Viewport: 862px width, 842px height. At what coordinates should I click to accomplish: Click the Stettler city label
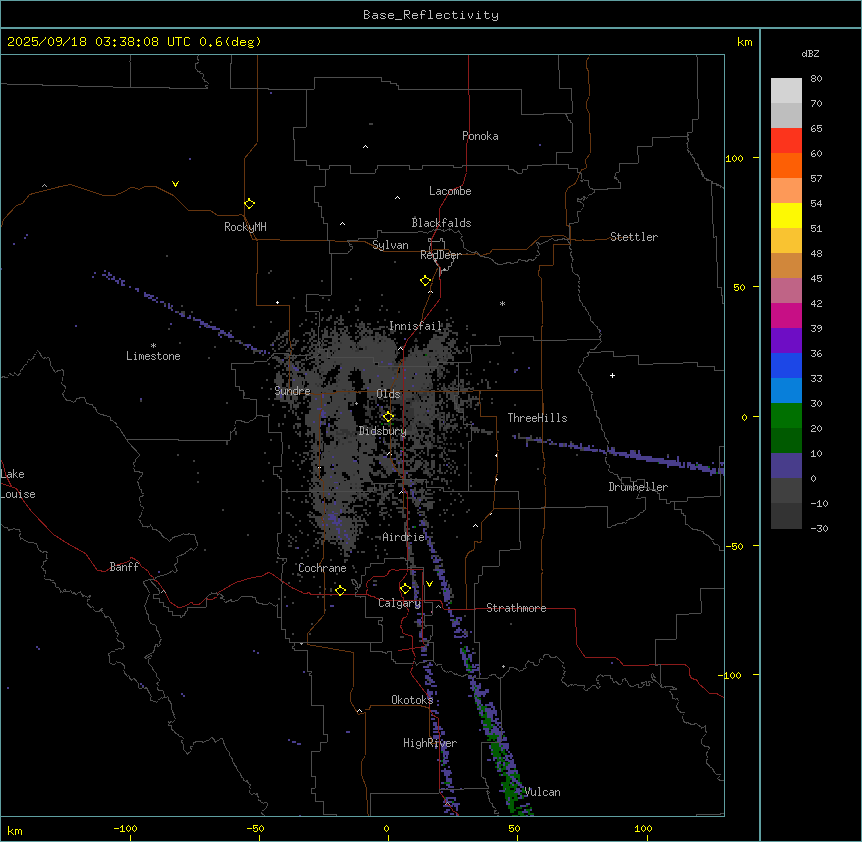click(634, 237)
